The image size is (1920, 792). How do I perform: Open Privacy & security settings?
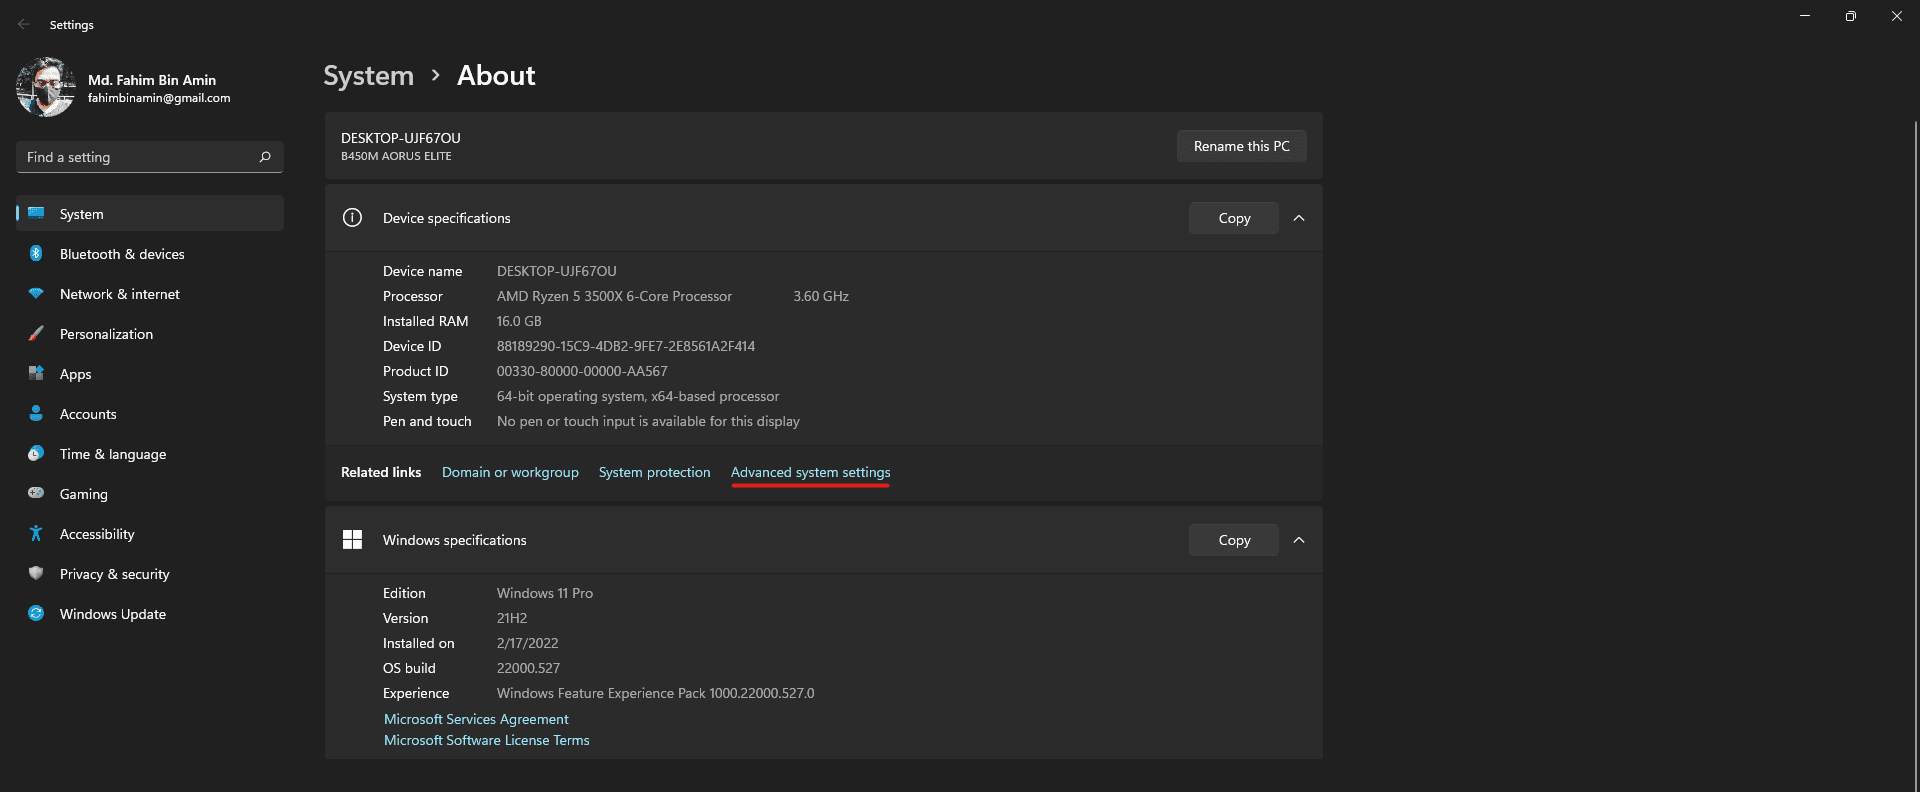click(150, 574)
